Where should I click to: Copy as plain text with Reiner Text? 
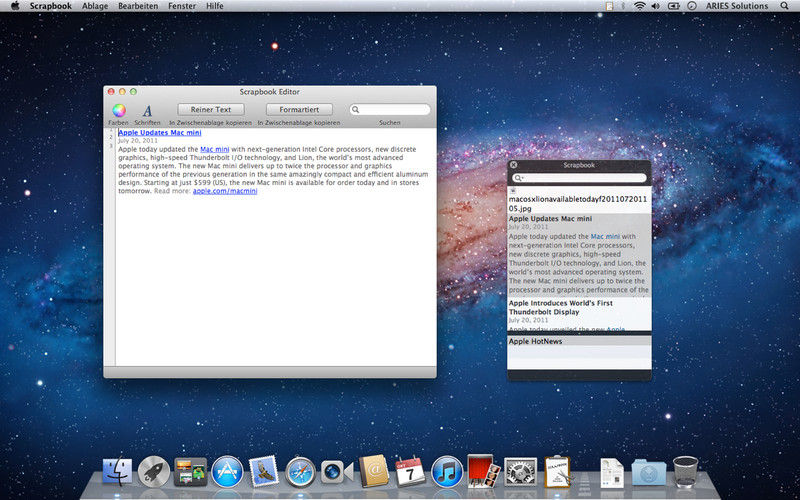[x=211, y=110]
